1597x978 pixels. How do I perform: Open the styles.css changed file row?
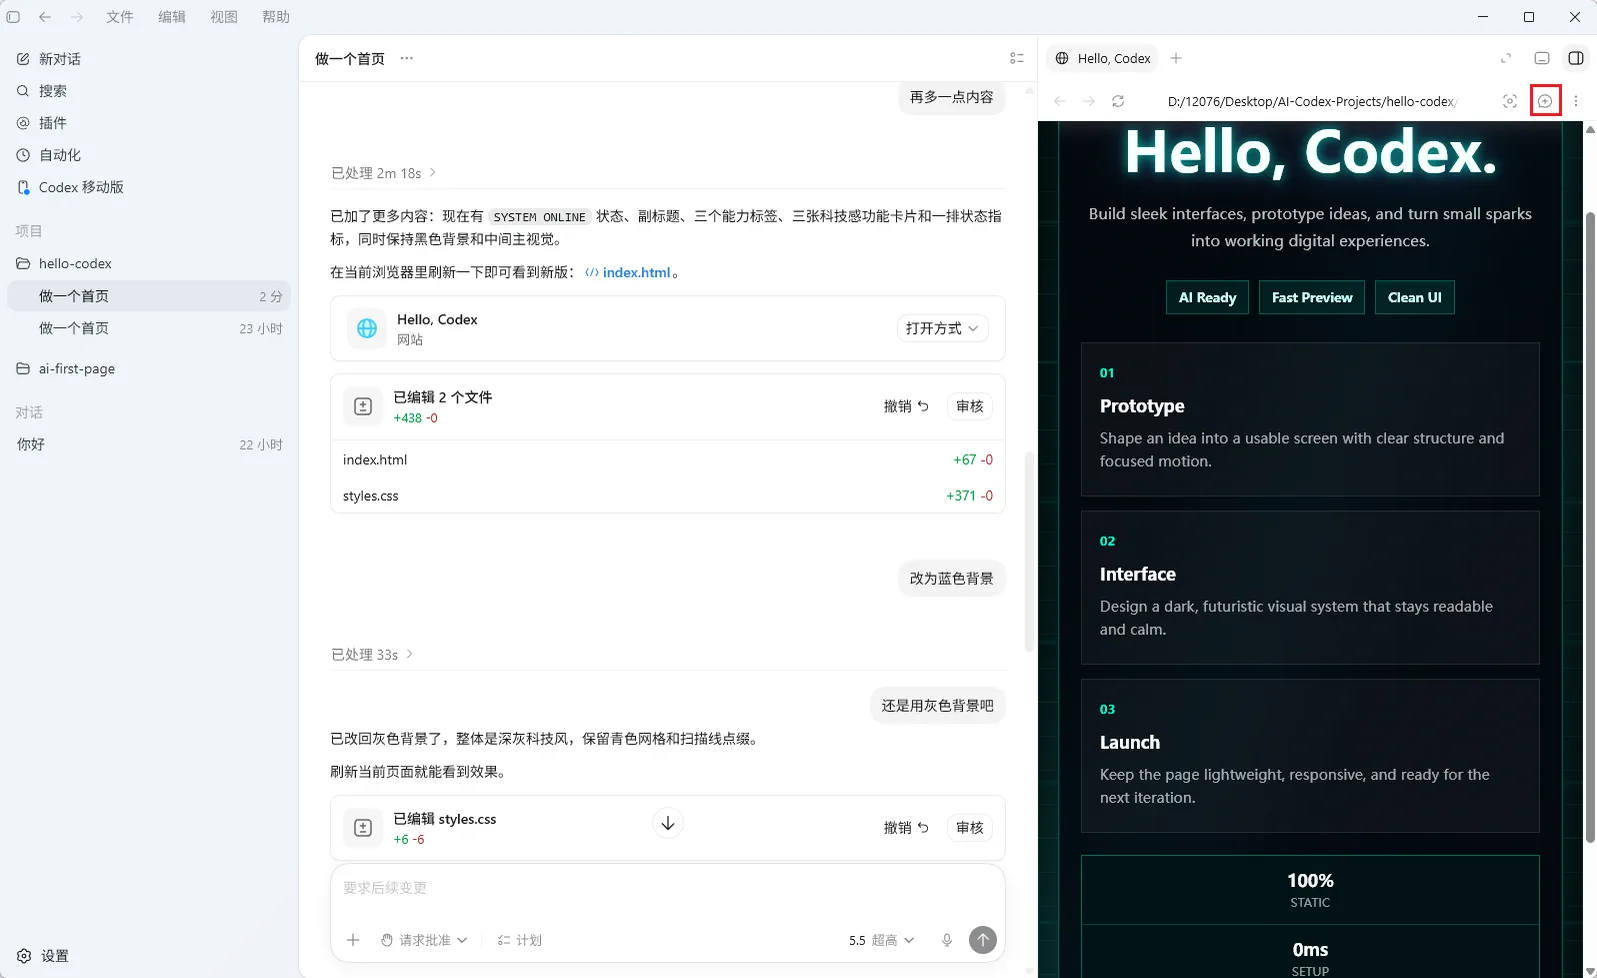[x=668, y=496]
